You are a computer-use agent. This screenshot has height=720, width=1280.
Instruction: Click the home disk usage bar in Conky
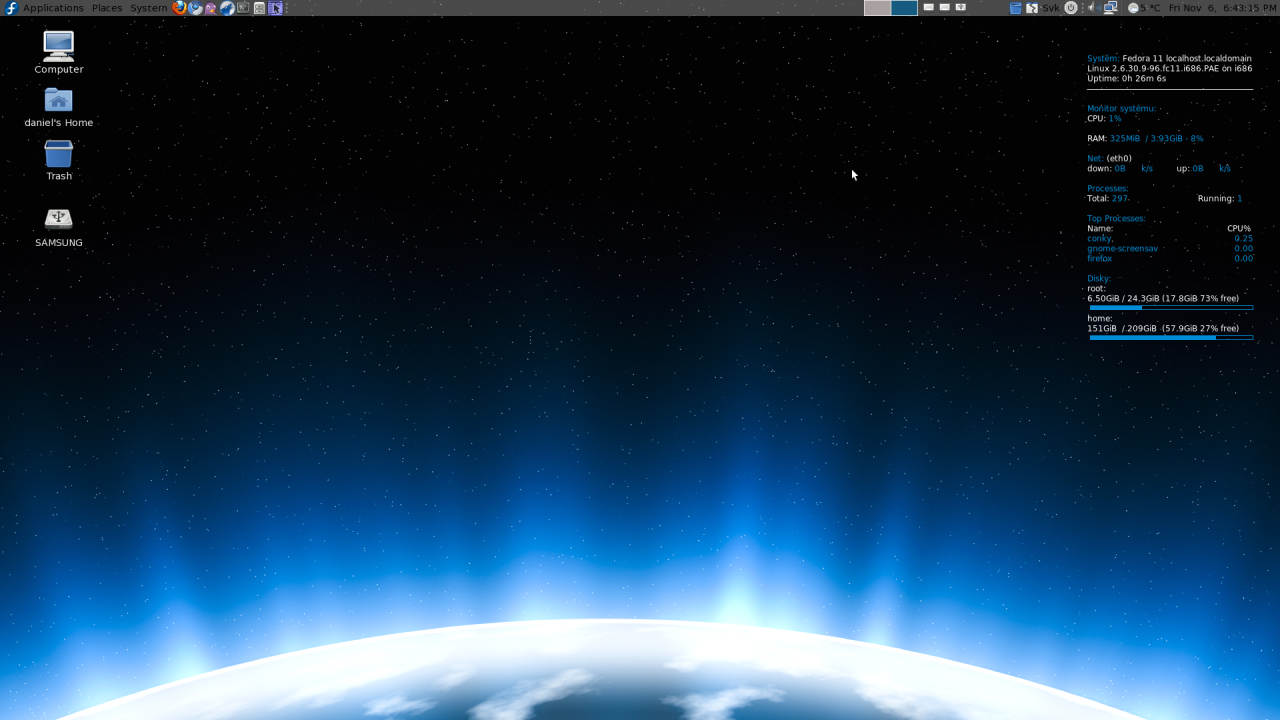click(x=1171, y=338)
